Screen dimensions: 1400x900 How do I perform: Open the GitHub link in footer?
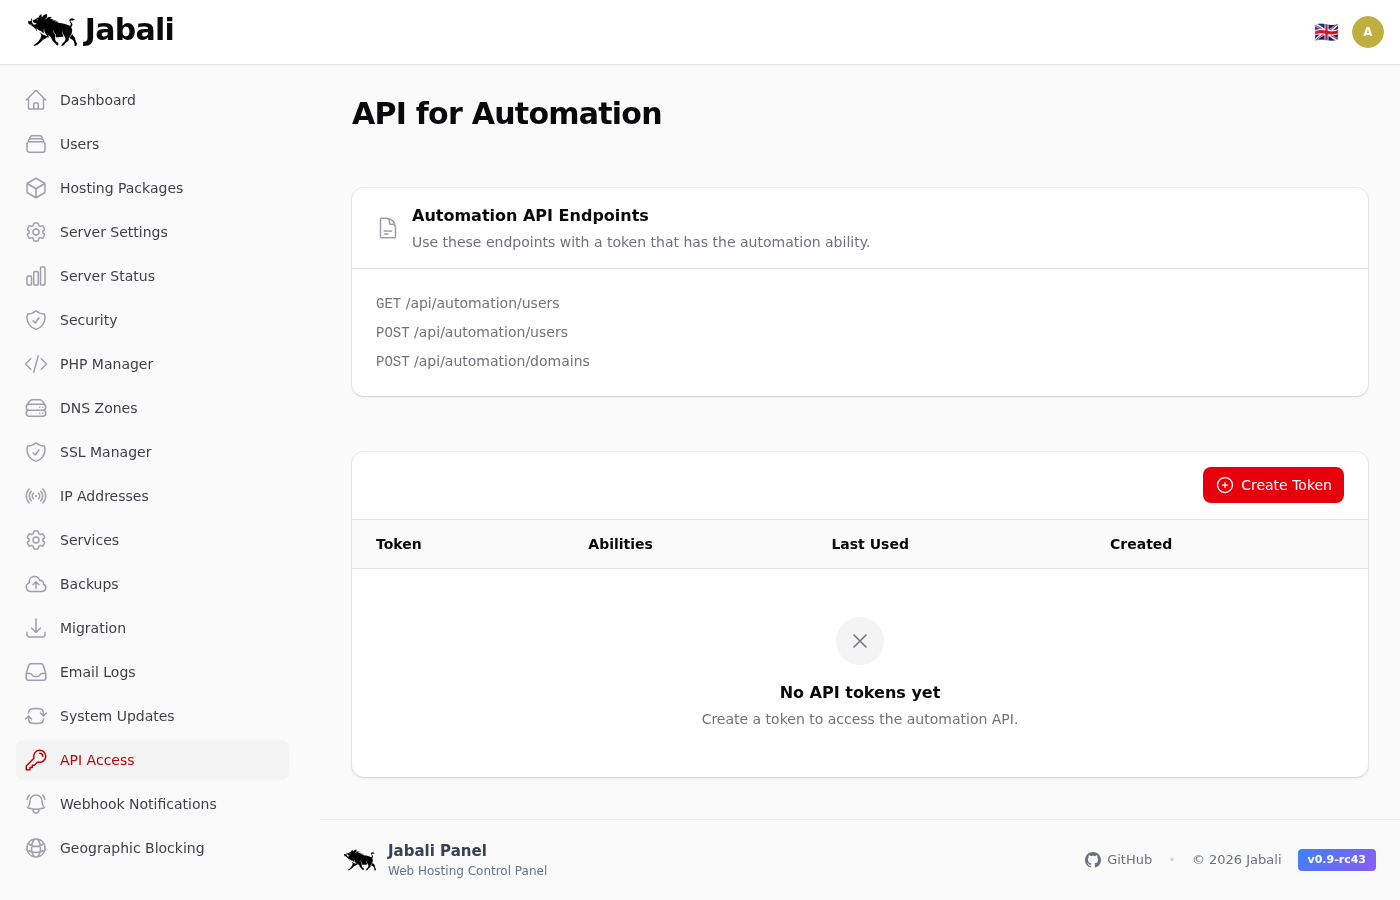(1118, 860)
